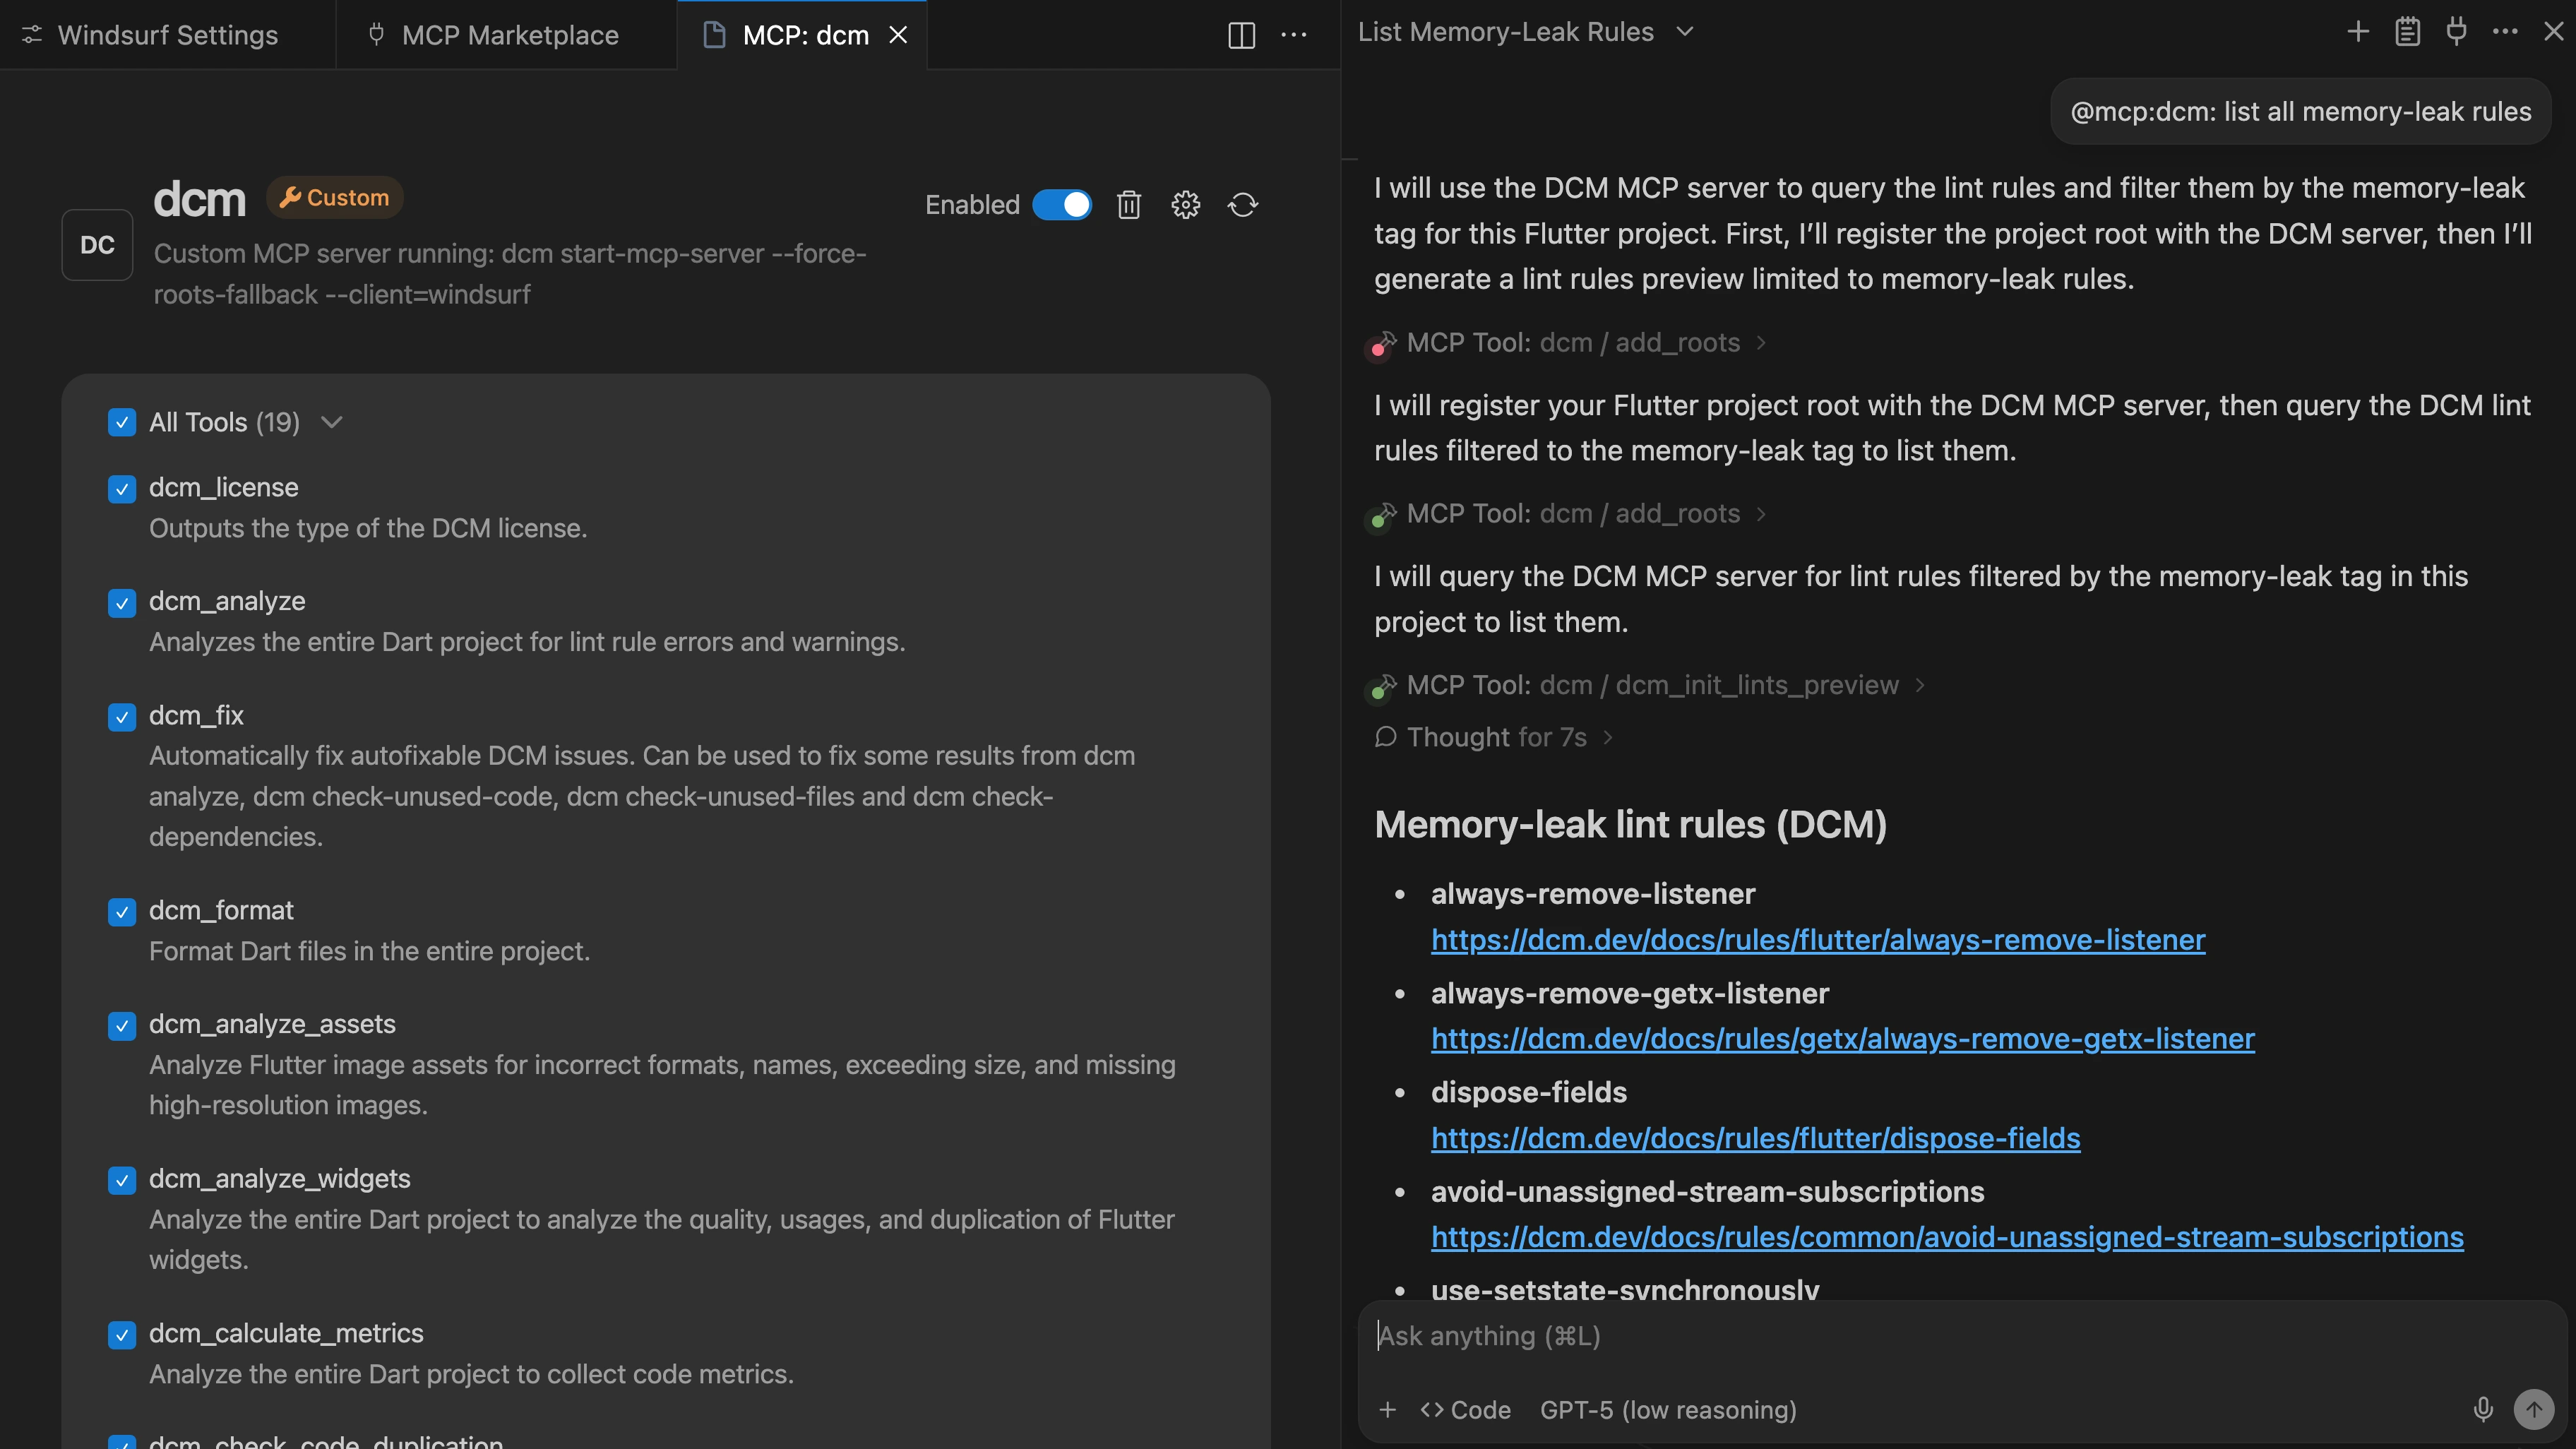
Task: Open the chat history clipboard icon
Action: (x=2407, y=32)
